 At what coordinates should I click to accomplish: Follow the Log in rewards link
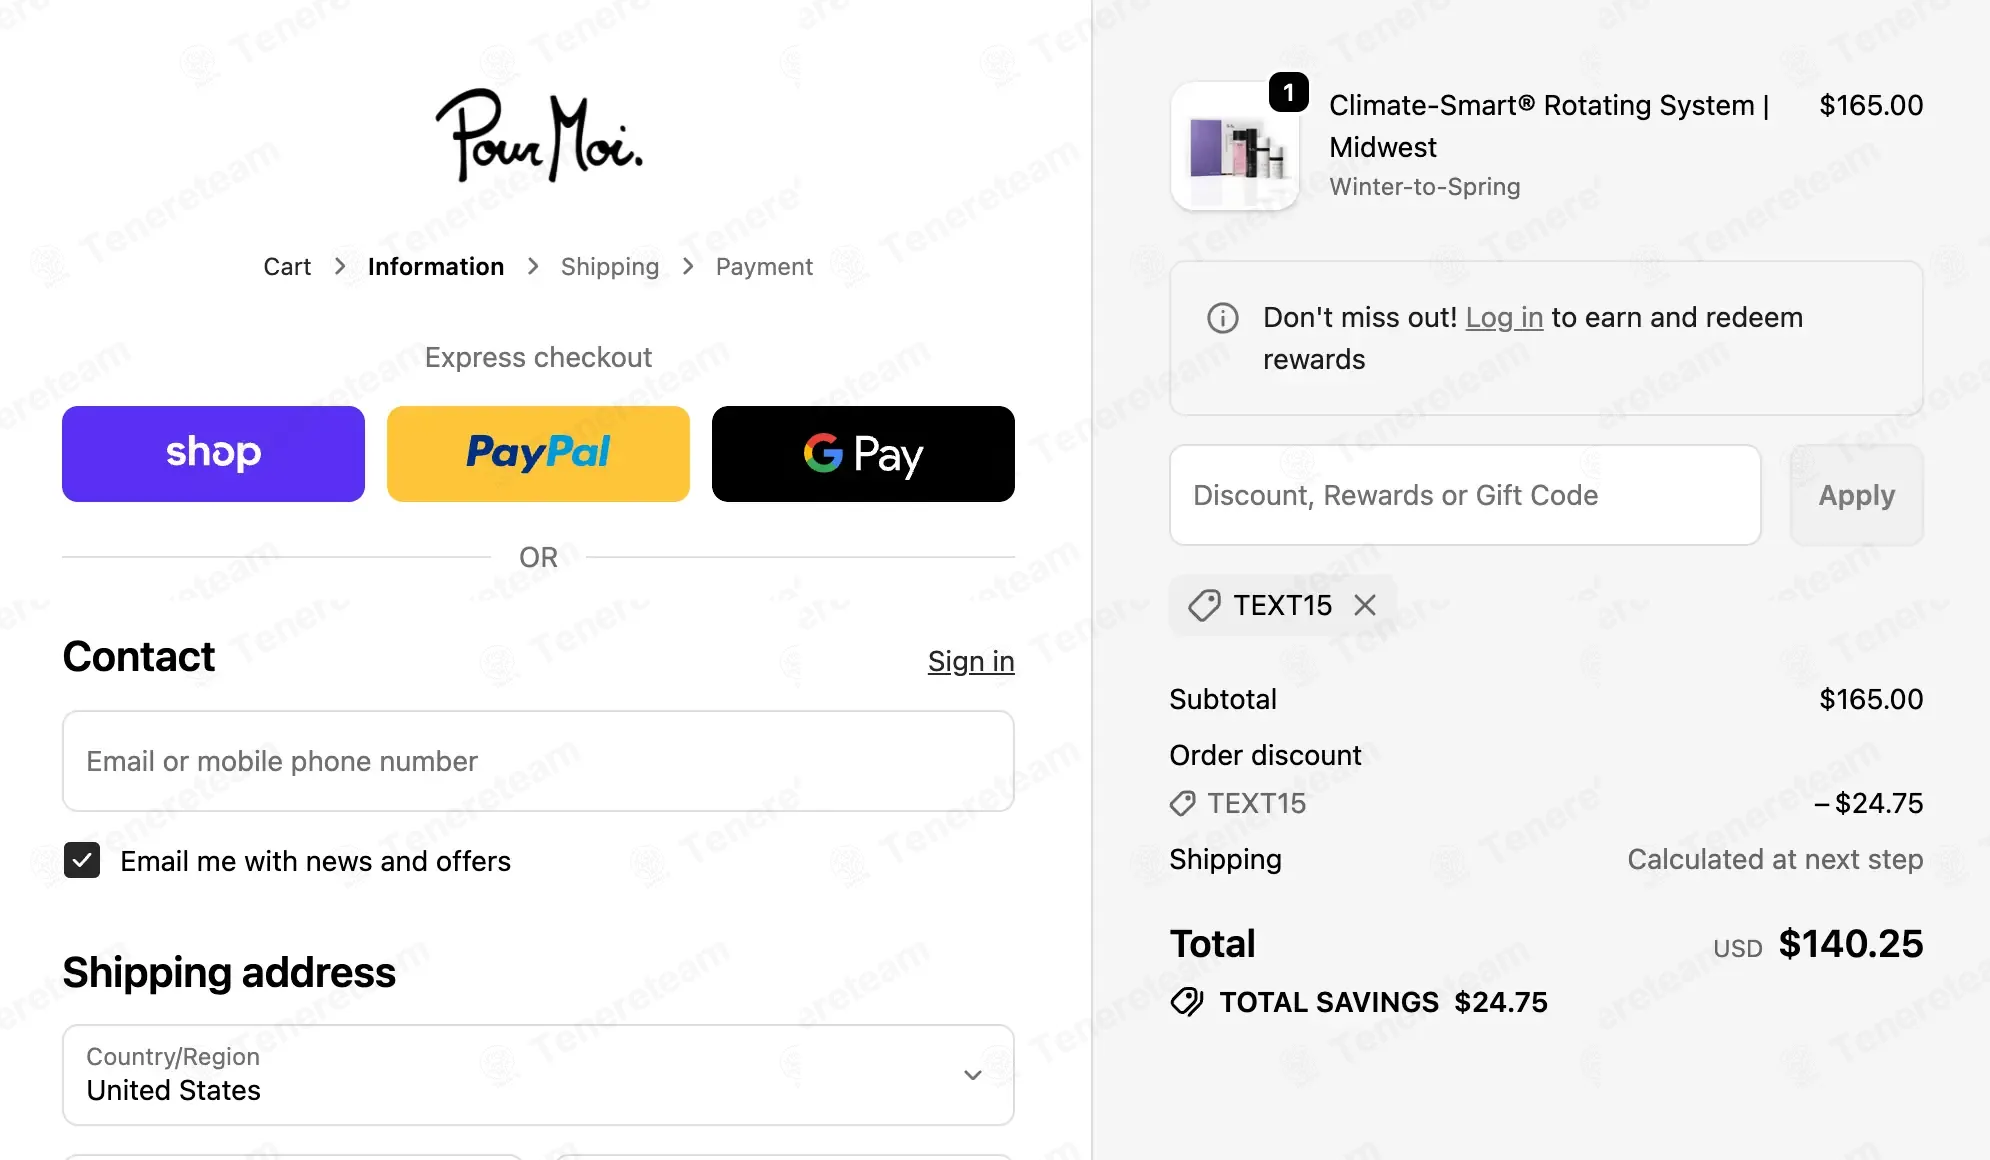click(x=1504, y=318)
